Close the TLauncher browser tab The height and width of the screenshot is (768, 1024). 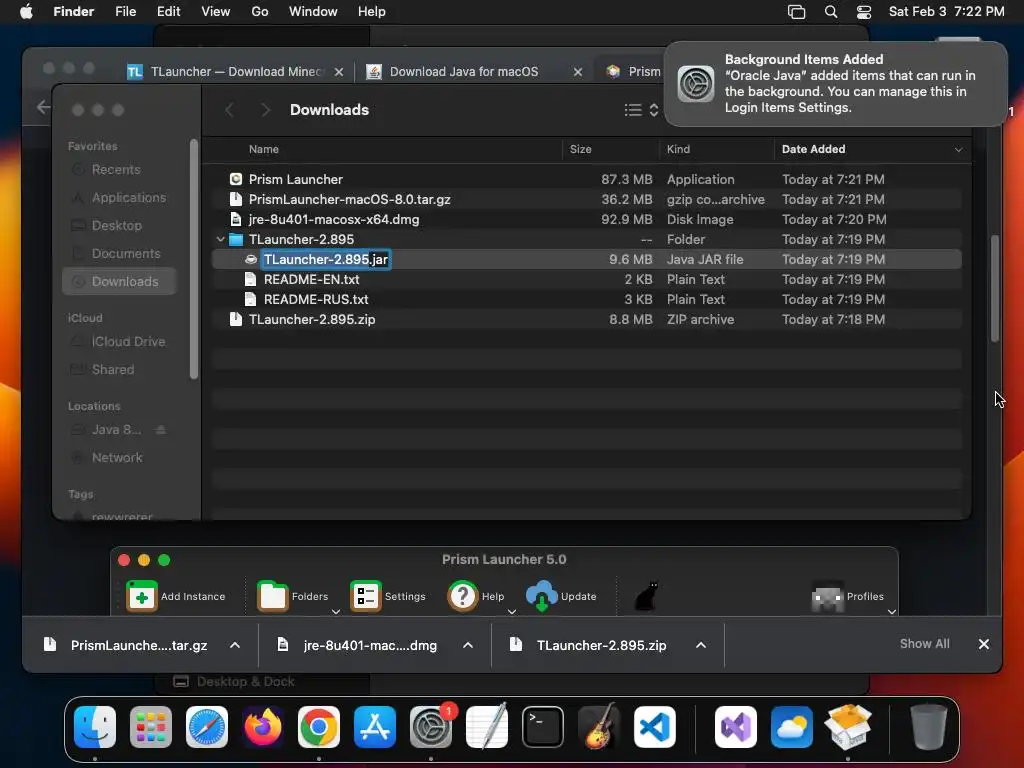click(x=339, y=72)
